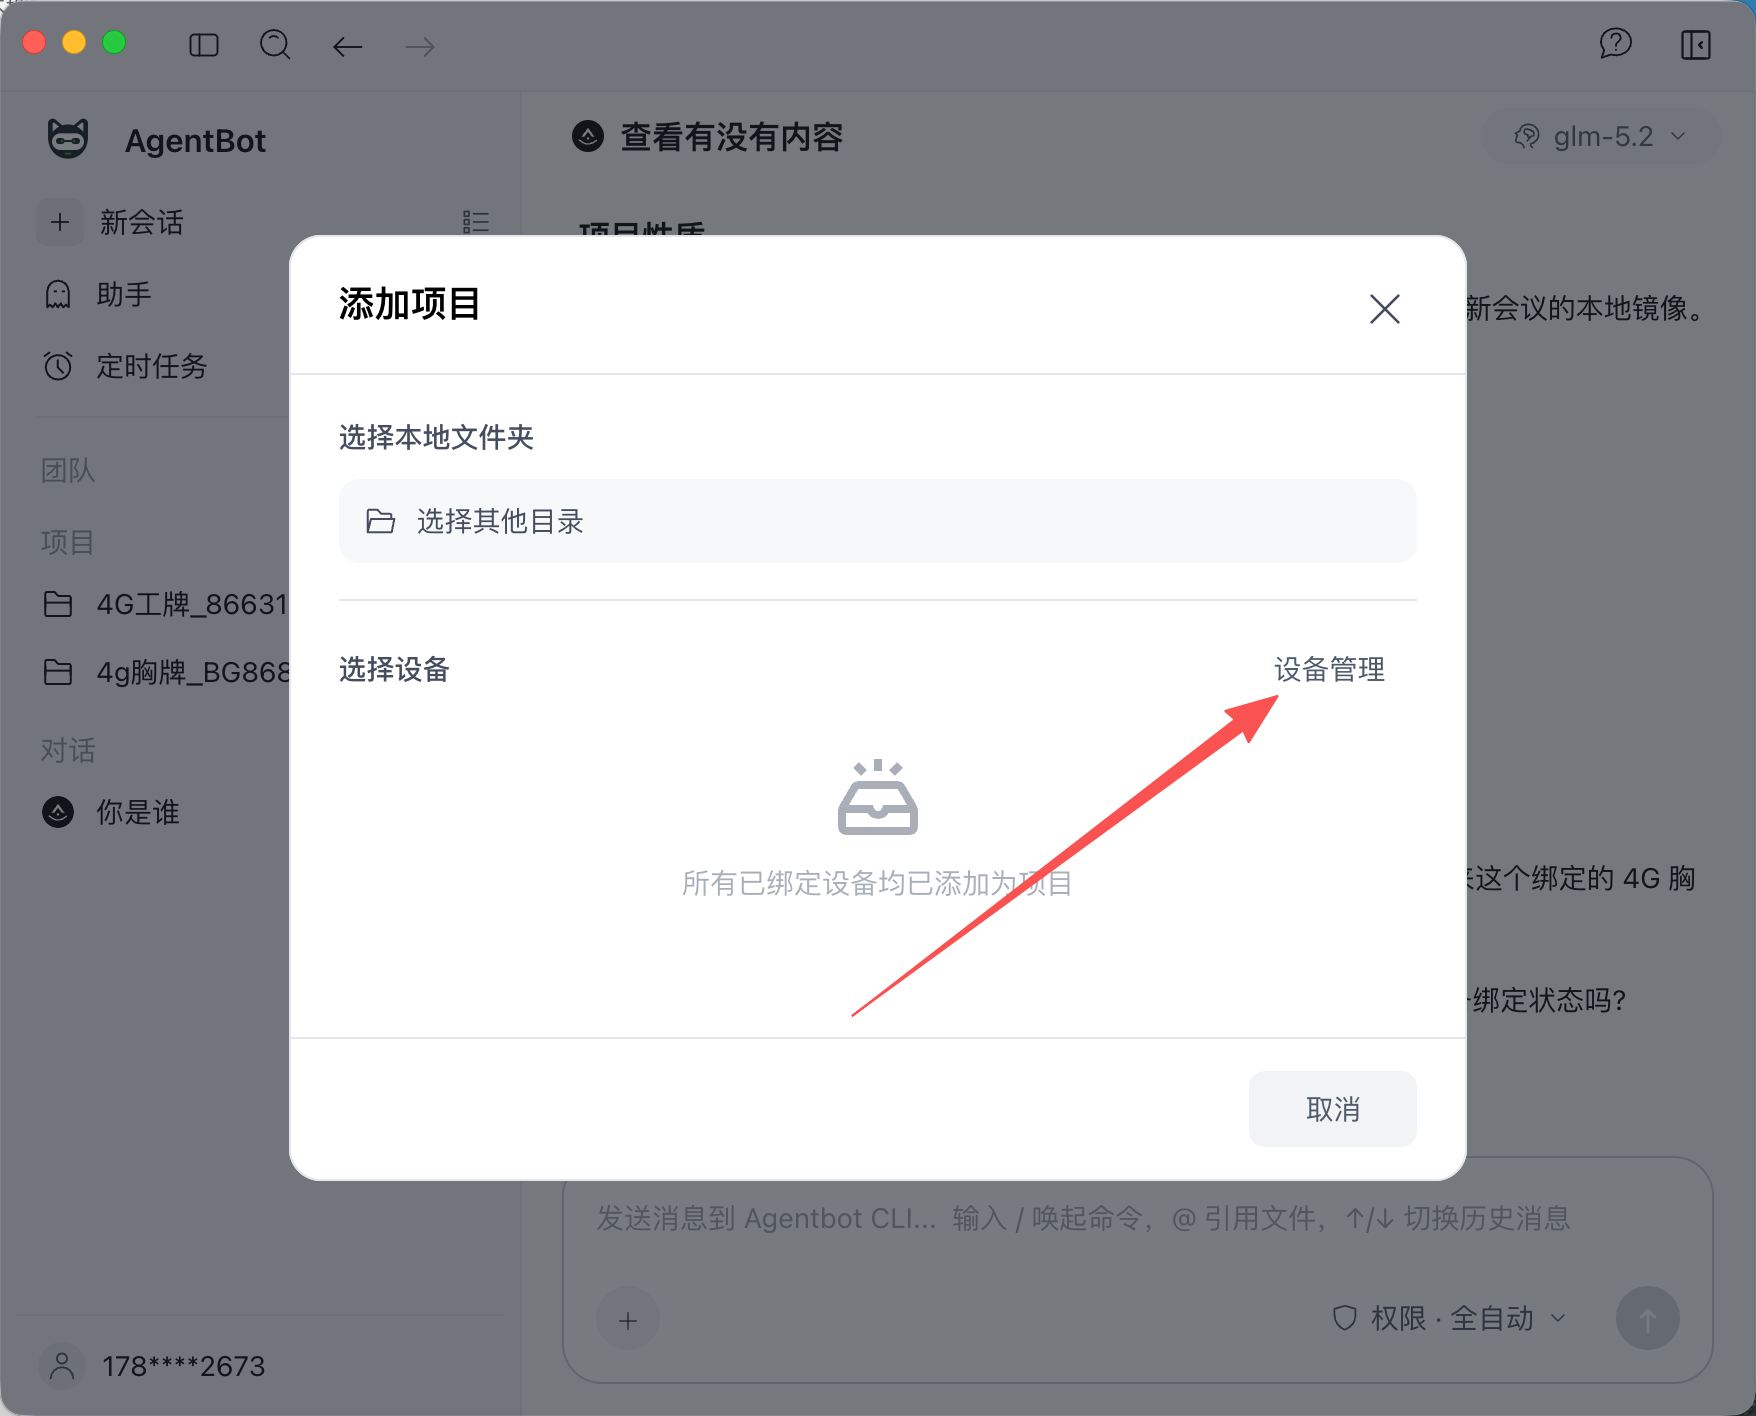Click the 查看有没有内容 conversation title
Viewport: 1756px width, 1416px height.
(731, 136)
